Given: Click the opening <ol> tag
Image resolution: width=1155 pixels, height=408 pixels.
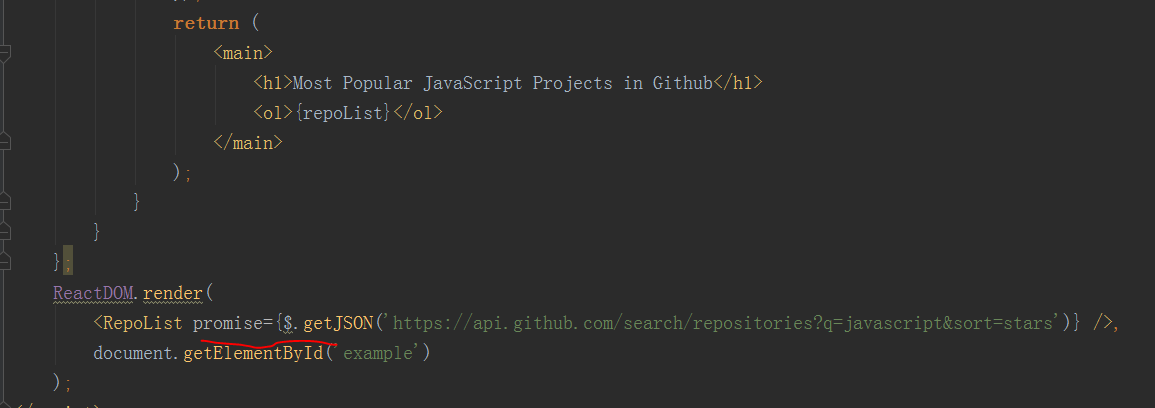Looking at the screenshot, I should coord(272,112).
